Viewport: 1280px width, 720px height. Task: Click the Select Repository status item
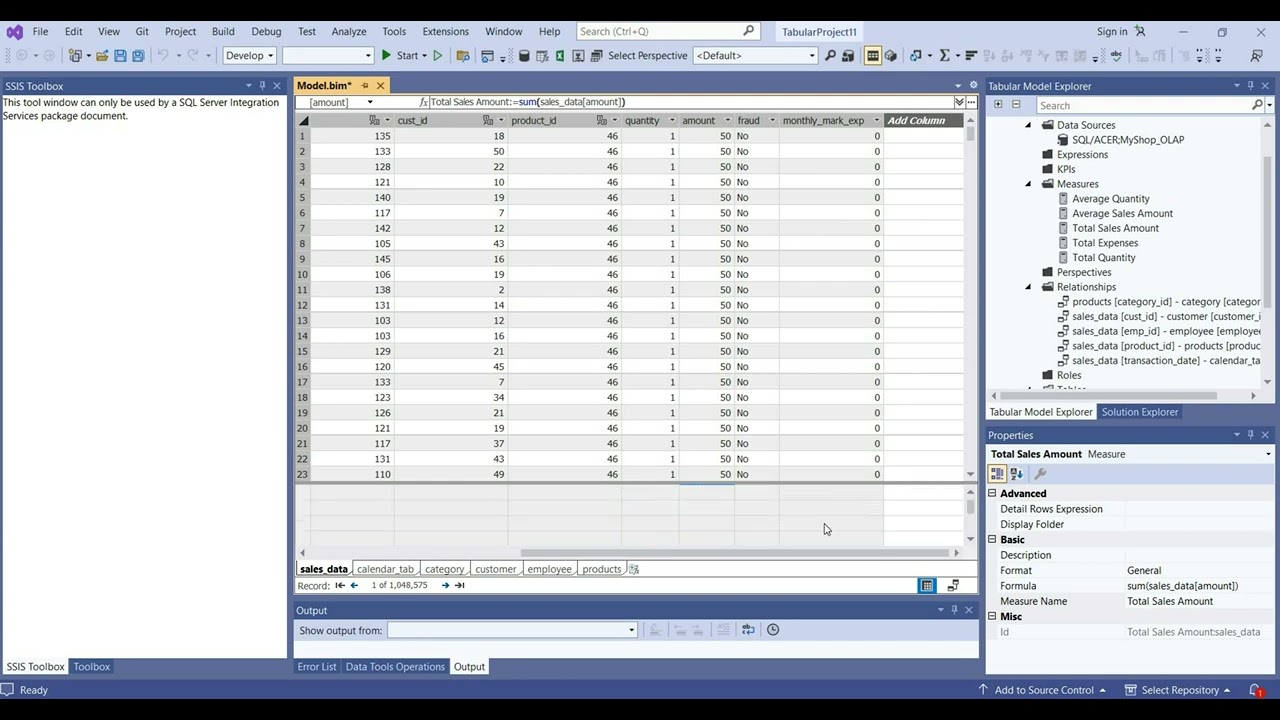[1177, 690]
